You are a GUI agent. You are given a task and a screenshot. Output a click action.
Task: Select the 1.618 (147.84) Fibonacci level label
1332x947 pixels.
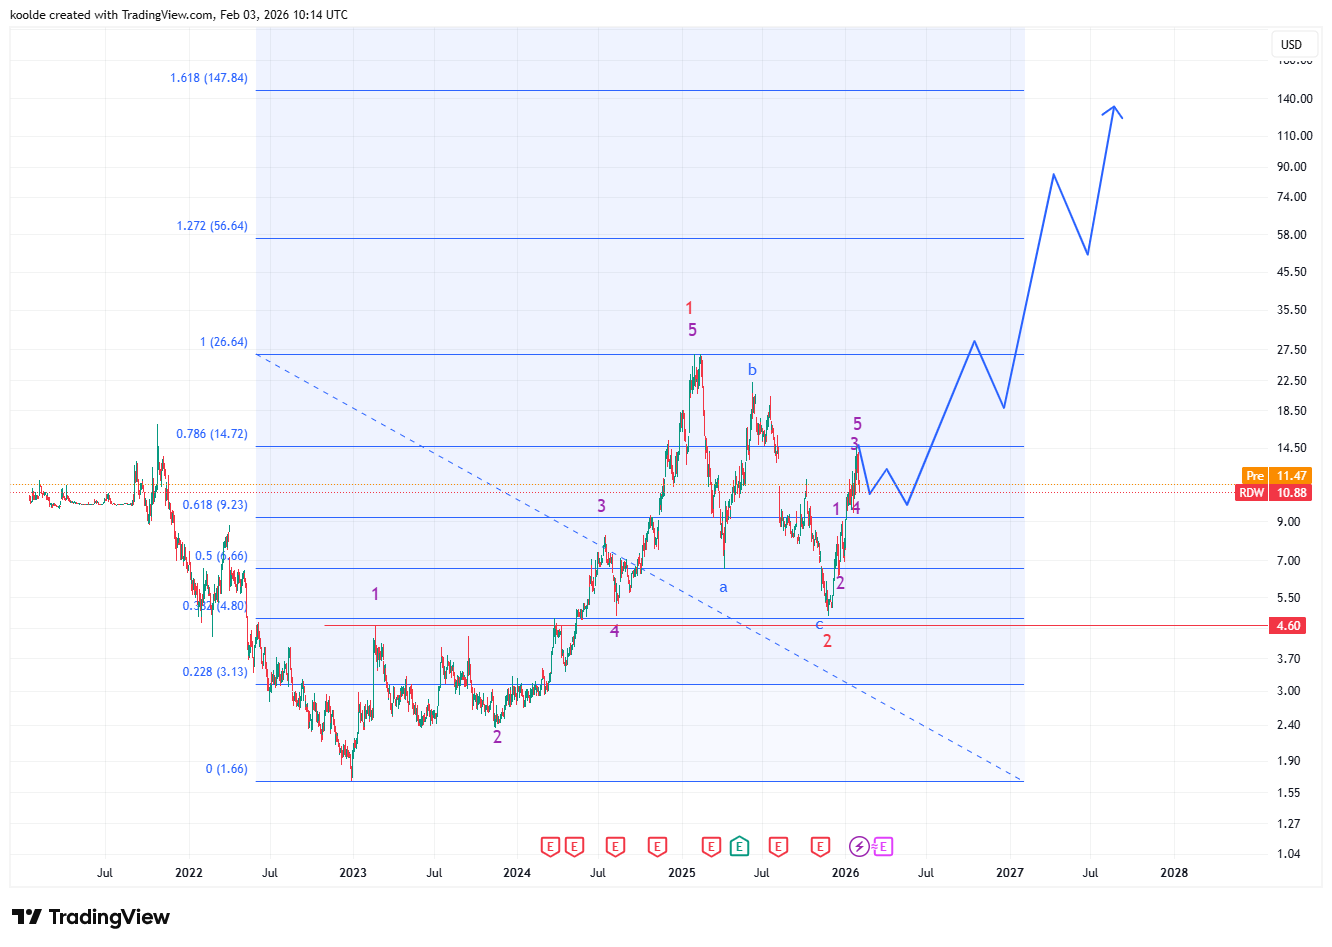pyautogui.click(x=208, y=78)
